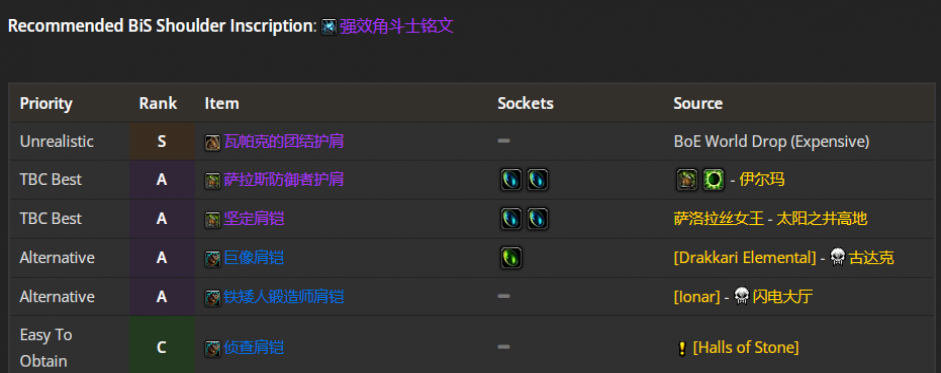Image resolution: width=941 pixels, height=373 pixels.
Task: Click the skull icon next to 古达克
Action: (838, 258)
